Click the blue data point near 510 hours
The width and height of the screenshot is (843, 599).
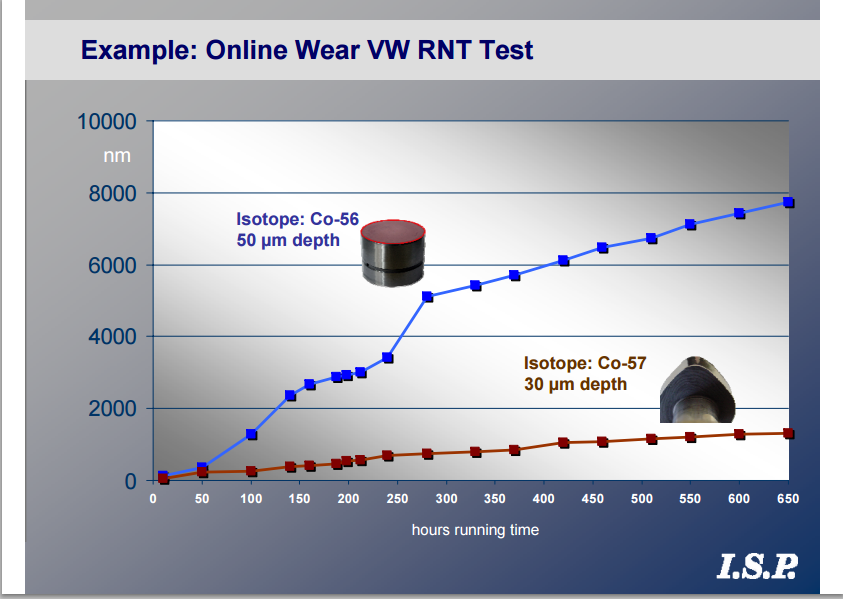coord(652,239)
